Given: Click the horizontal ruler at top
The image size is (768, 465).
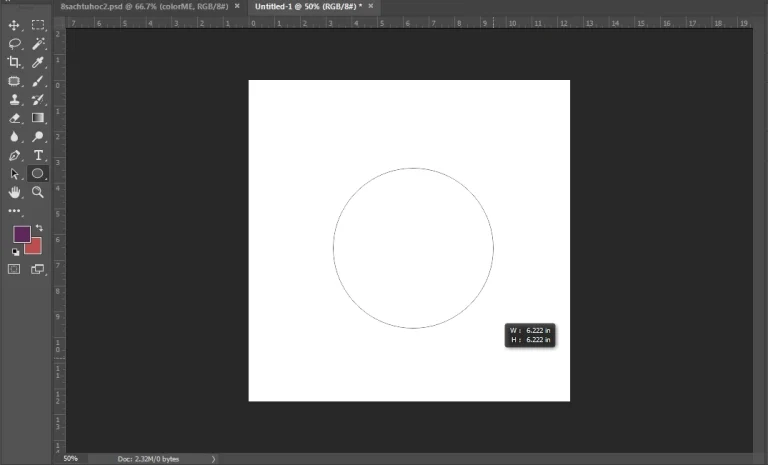Looking at the screenshot, I should (409, 23).
